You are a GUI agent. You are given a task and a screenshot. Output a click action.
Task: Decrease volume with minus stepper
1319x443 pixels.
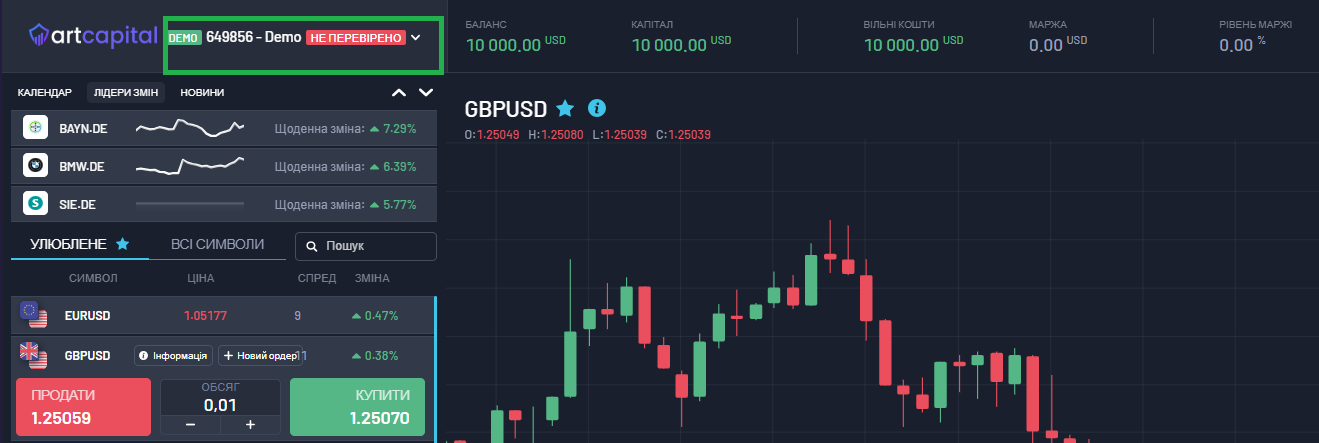click(x=190, y=425)
